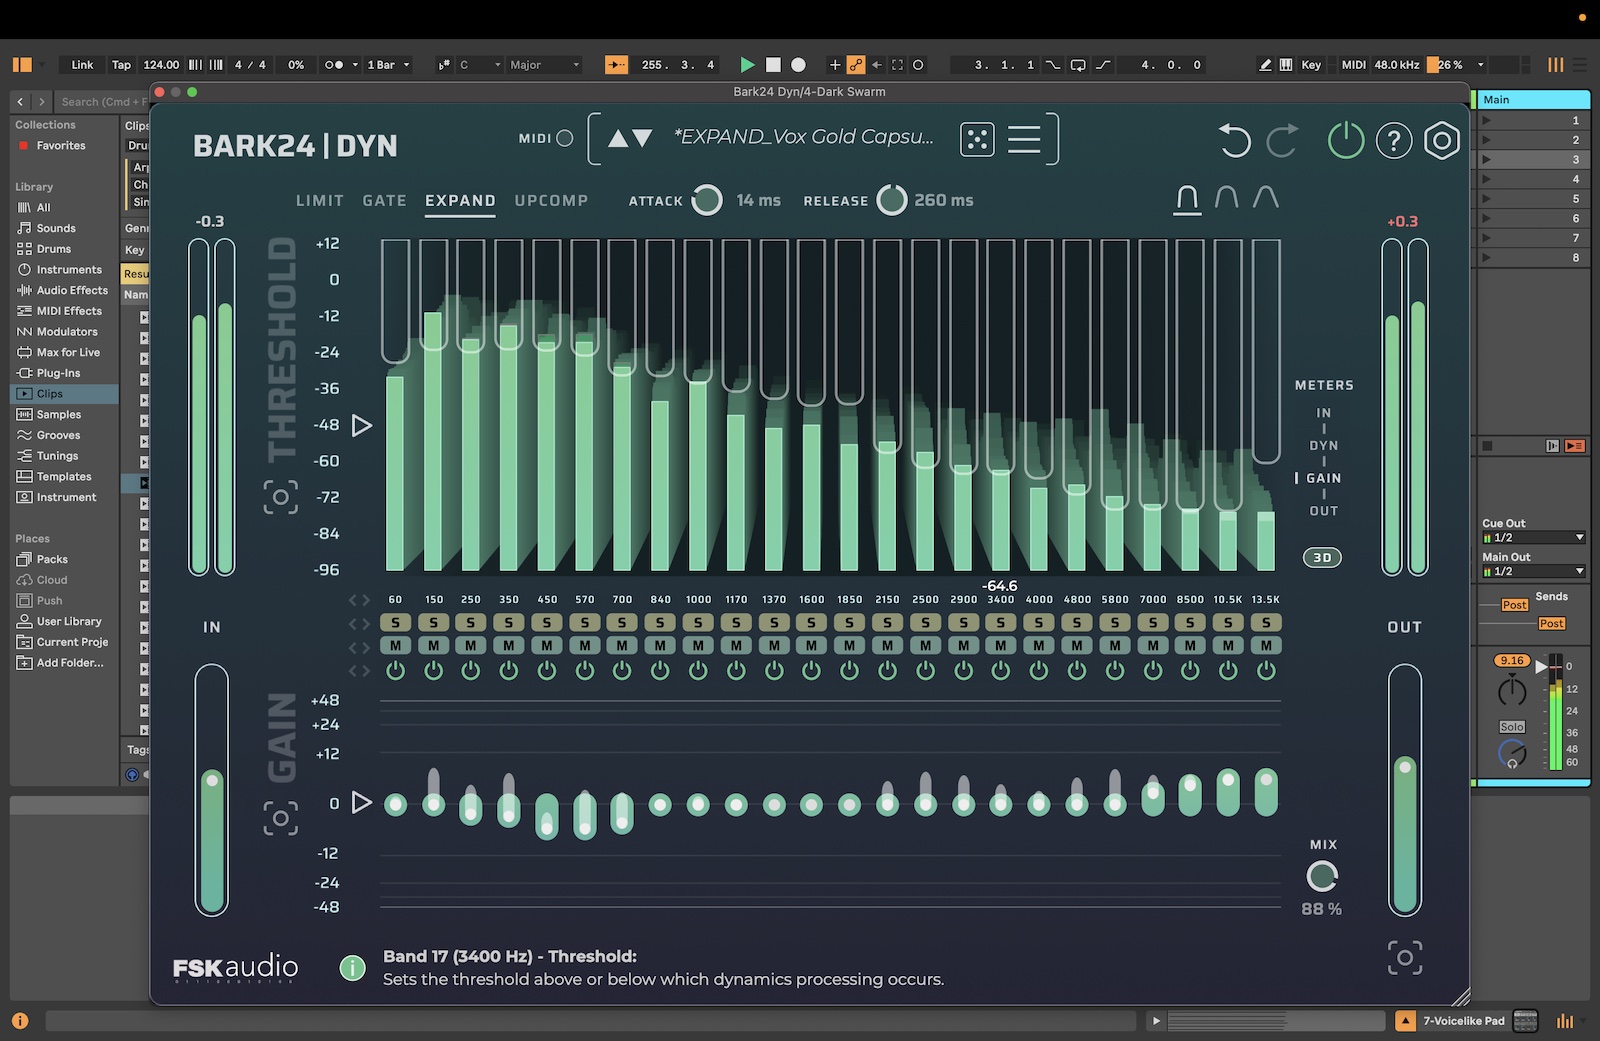Click the randomize dice icon
The height and width of the screenshot is (1041, 1600).
click(977, 139)
